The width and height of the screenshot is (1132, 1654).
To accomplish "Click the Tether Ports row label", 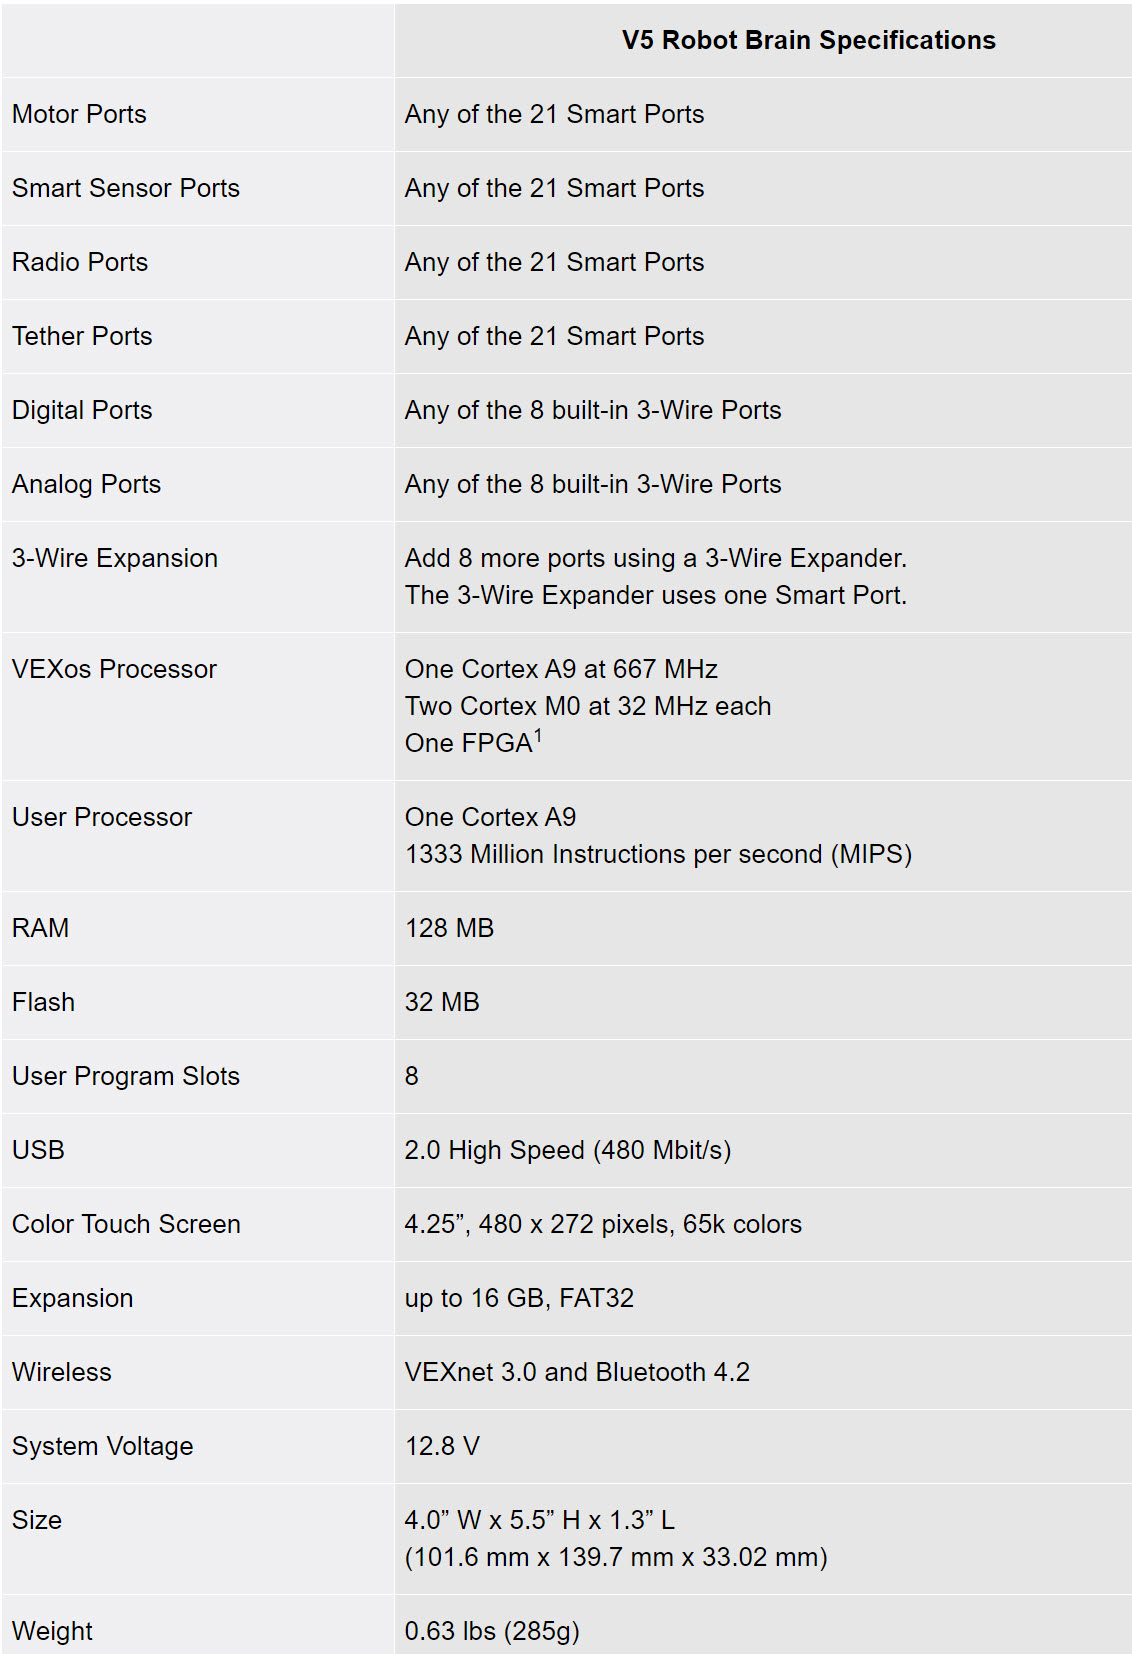I will point(82,336).
